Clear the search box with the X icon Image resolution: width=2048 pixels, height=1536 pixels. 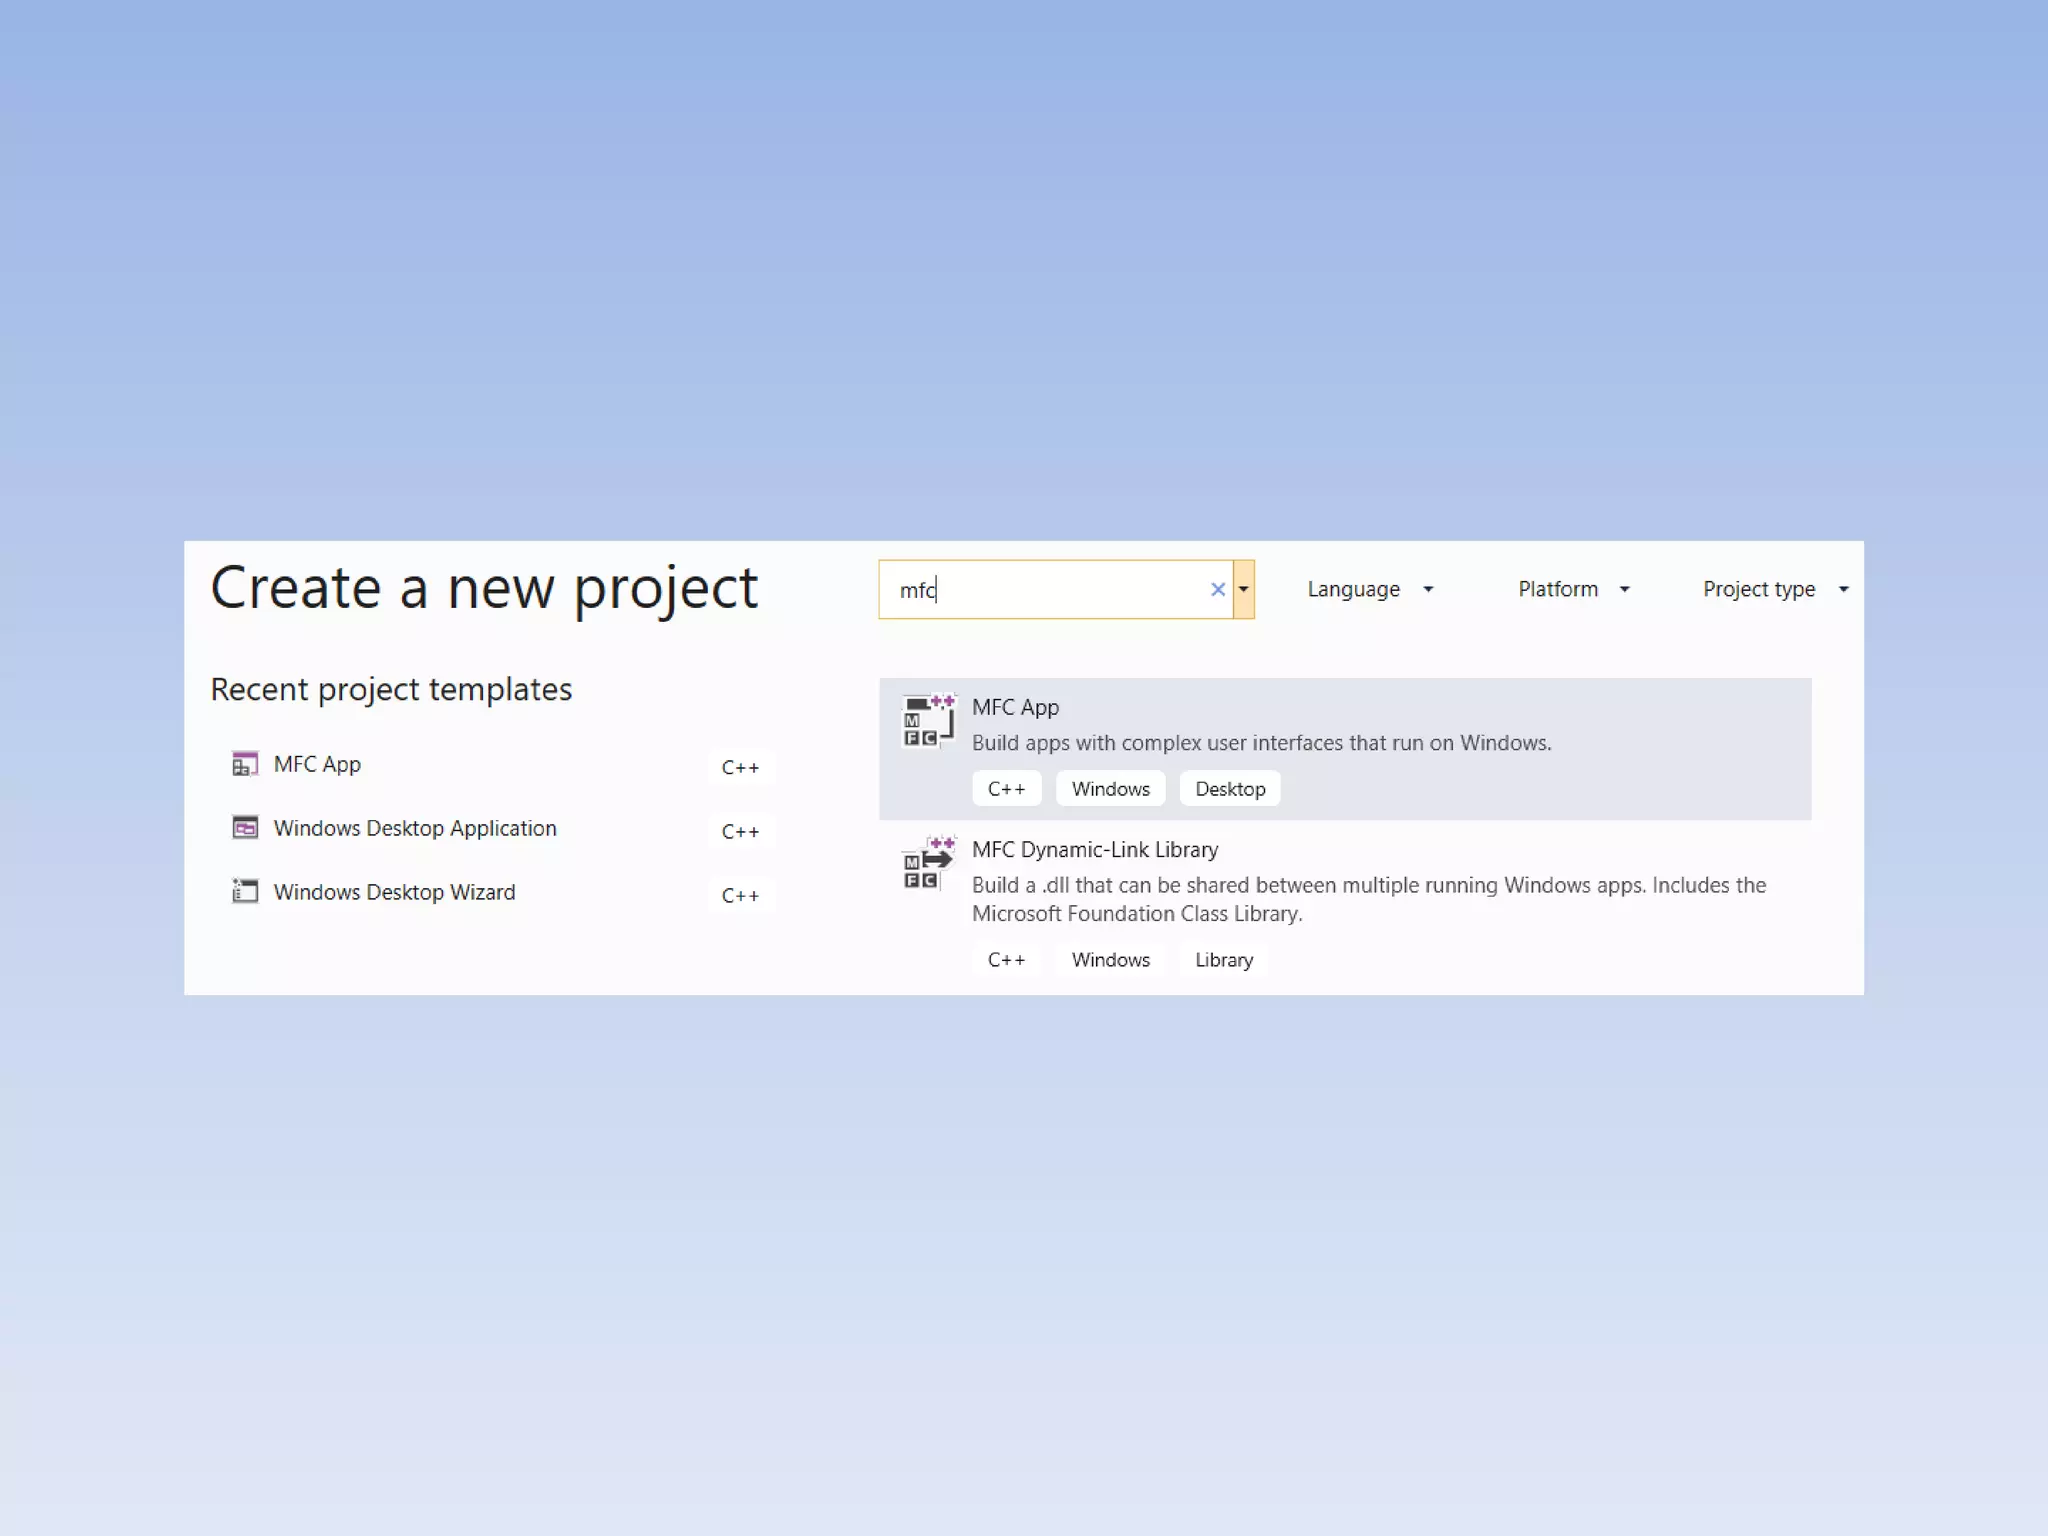coord(1217,590)
